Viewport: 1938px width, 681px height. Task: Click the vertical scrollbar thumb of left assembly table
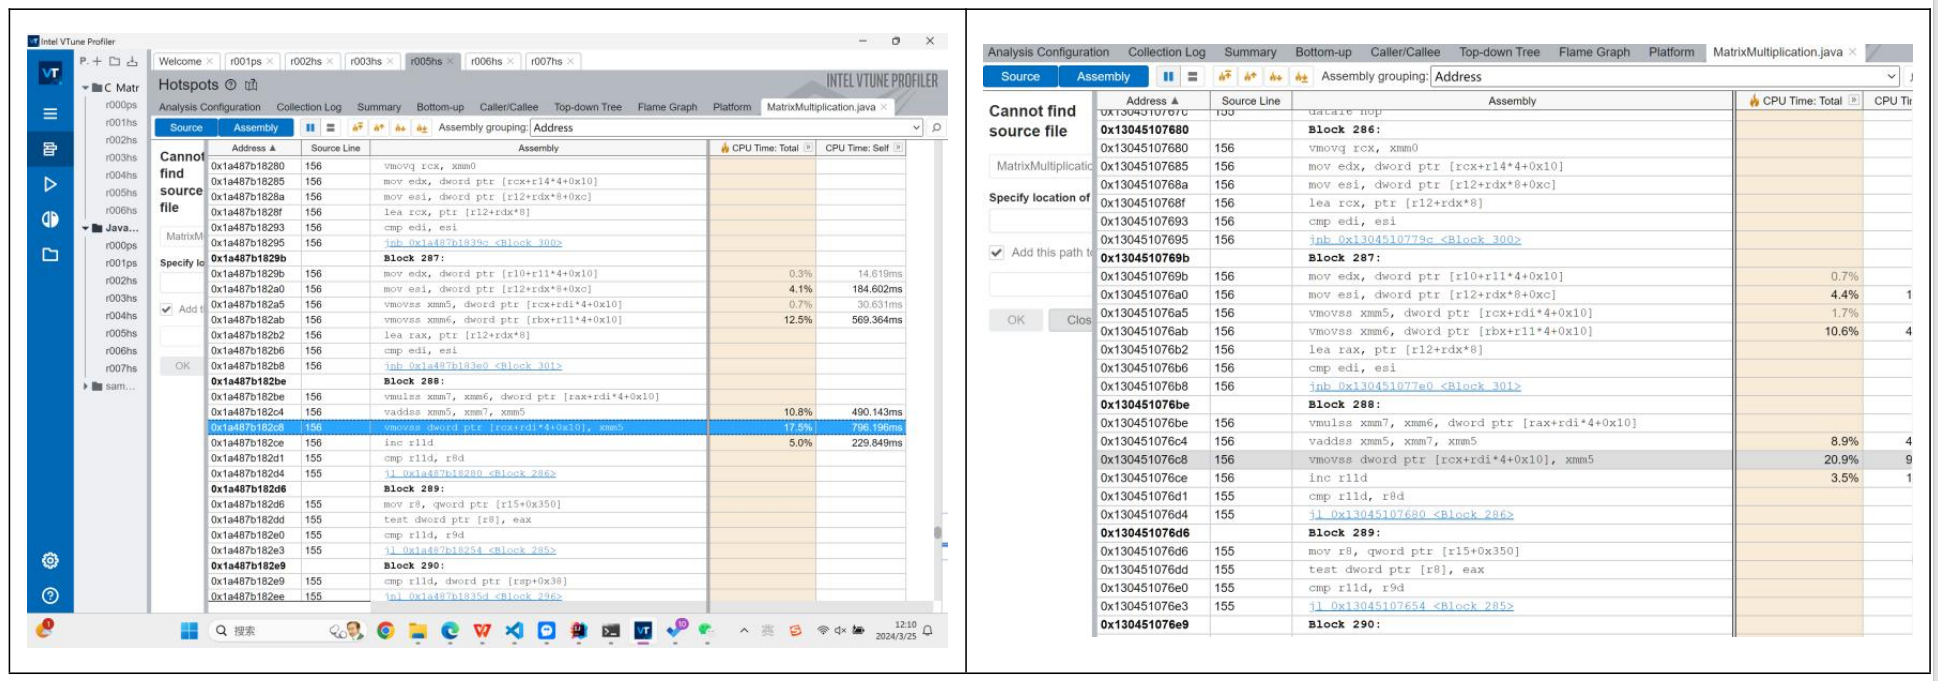point(937,533)
